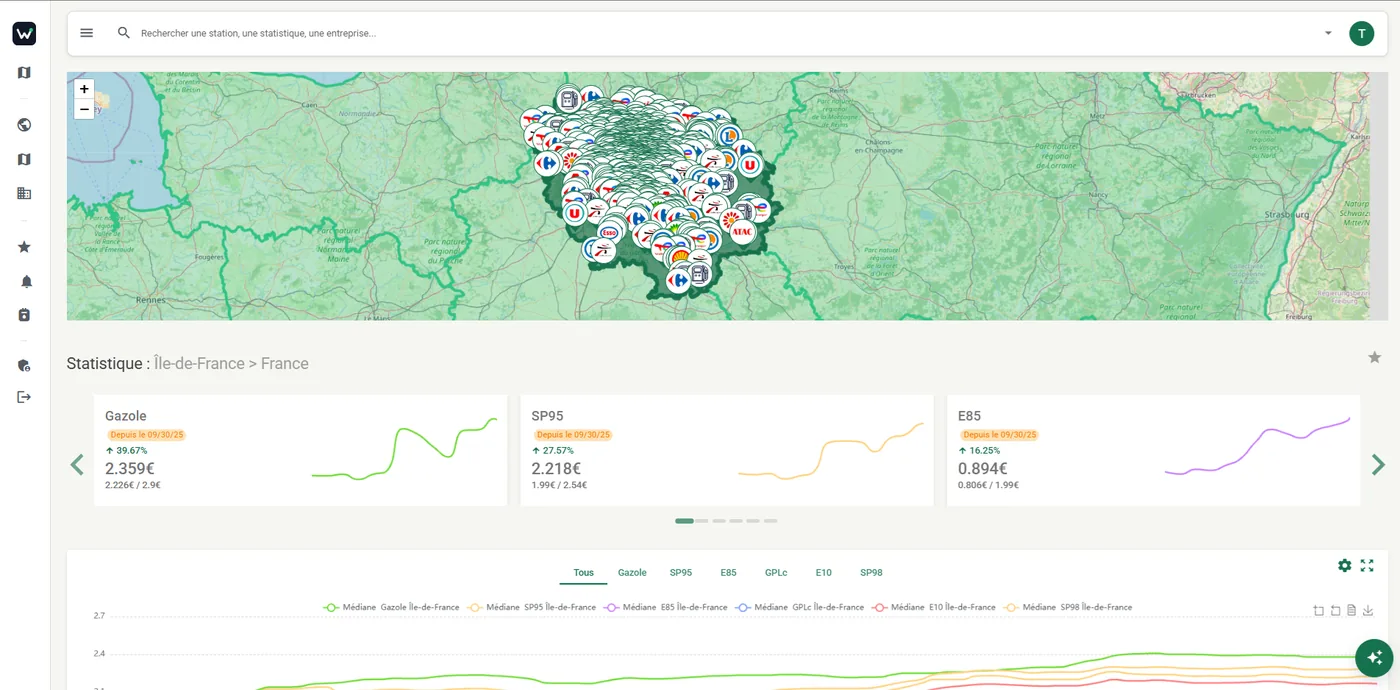Click the SP95 price 2.218€
Screen dimensions: 1400x690
[x=556, y=468]
